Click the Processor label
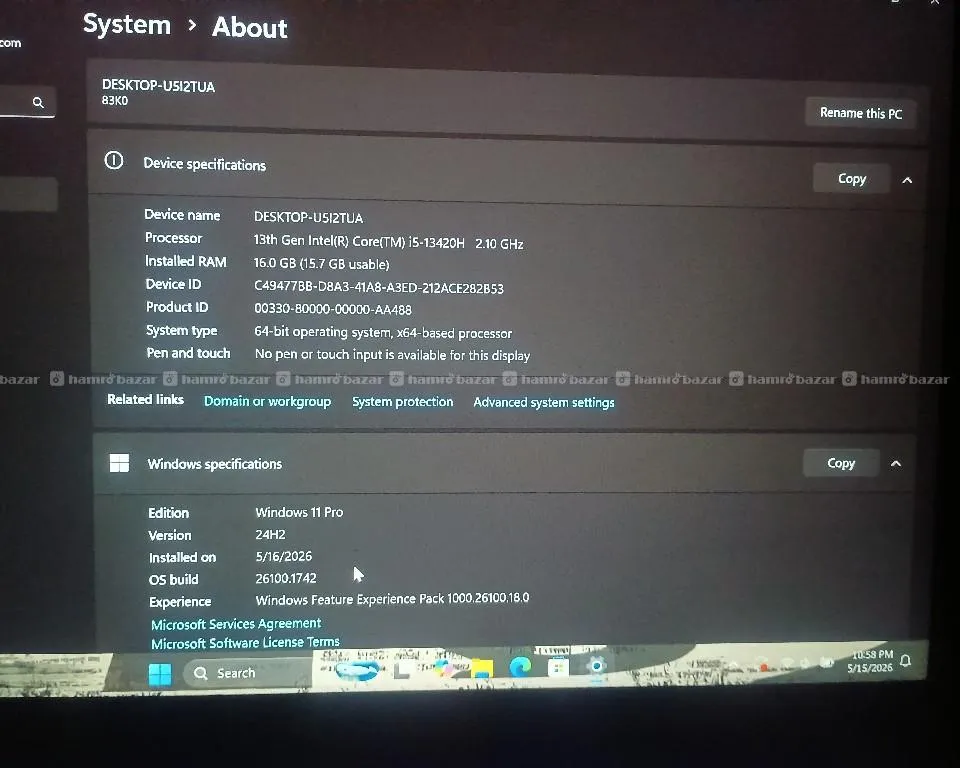This screenshot has height=768, width=960. point(173,238)
